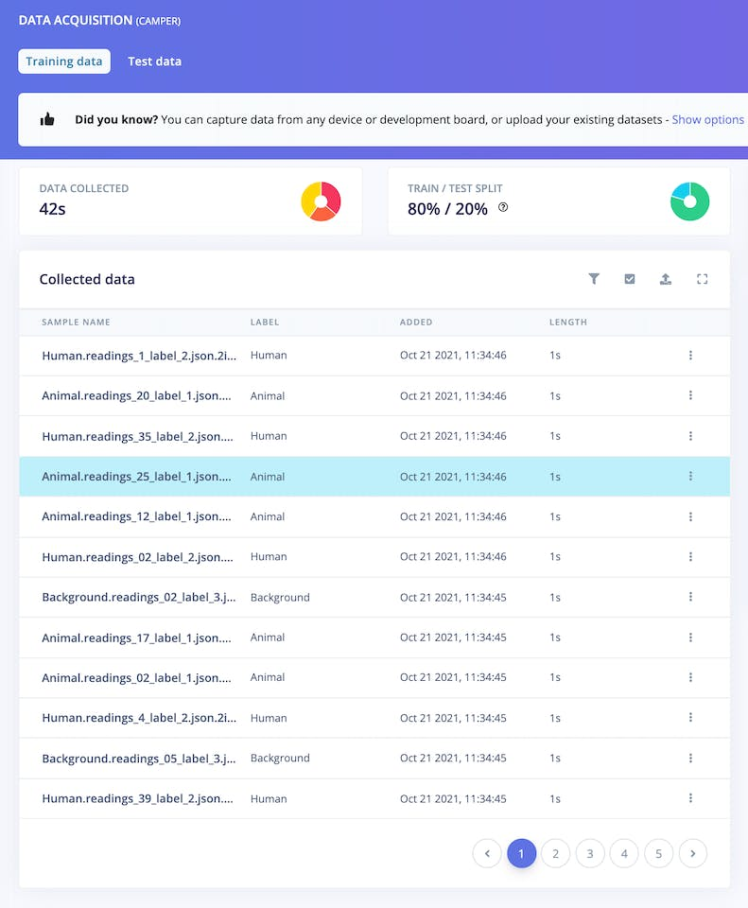Click the LABEL column header
This screenshot has width=748, height=908.
[x=265, y=322]
